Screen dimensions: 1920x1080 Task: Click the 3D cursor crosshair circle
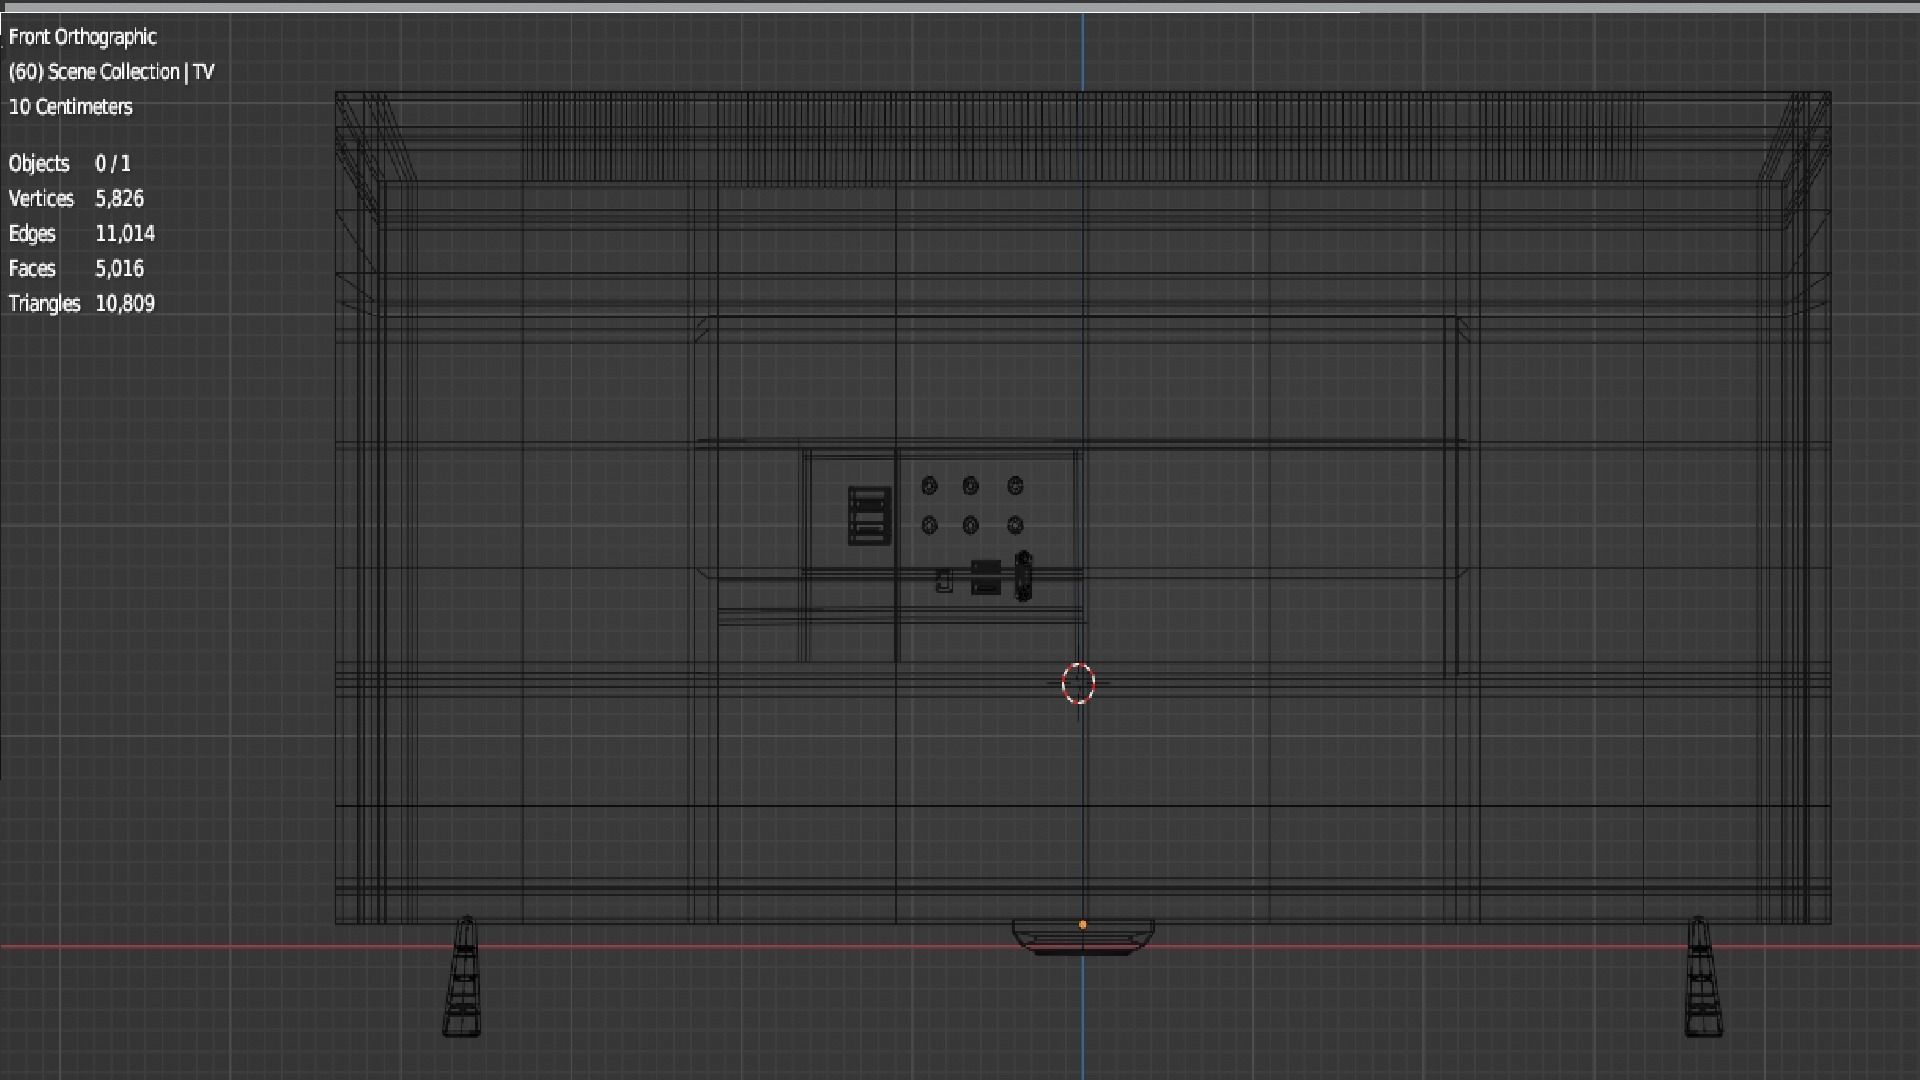tap(1078, 683)
